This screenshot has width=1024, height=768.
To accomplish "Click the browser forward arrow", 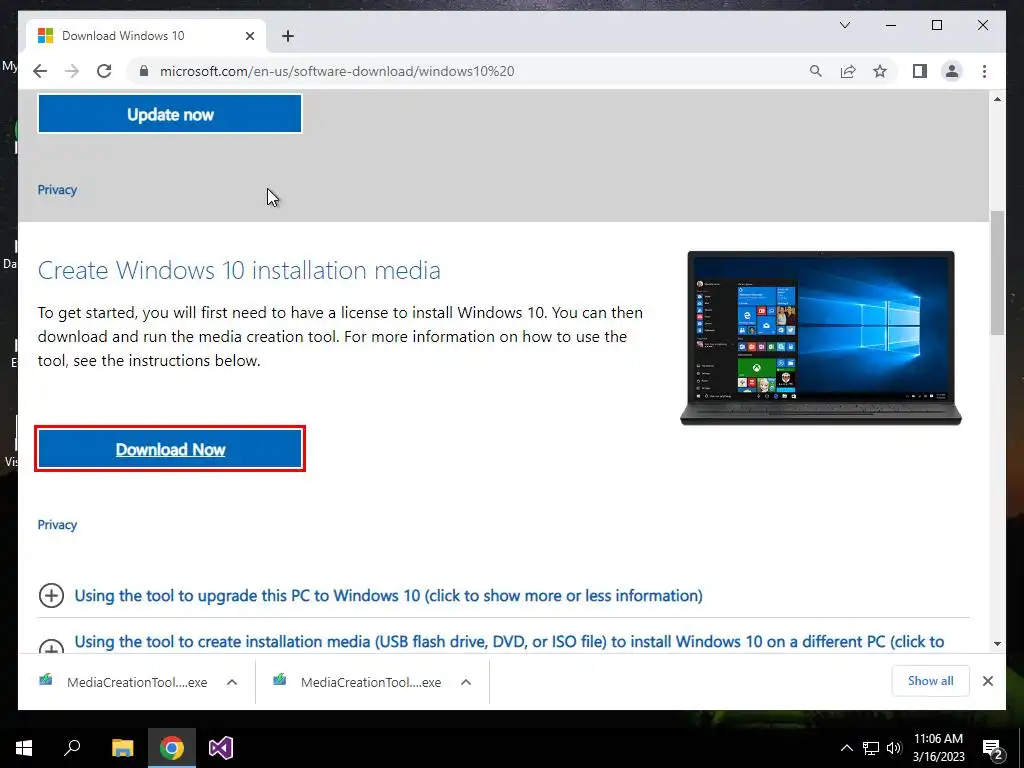I will point(72,71).
